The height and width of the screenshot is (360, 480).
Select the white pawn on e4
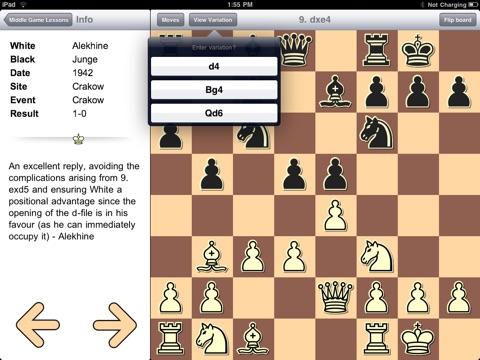[336, 215]
